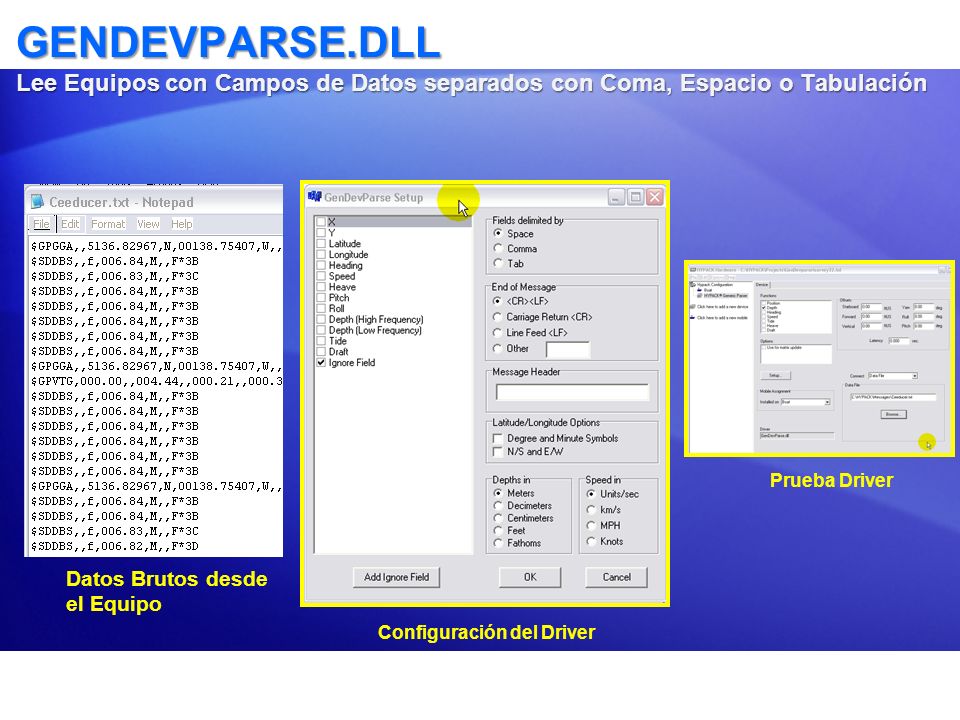The height and width of the screenshot is (720, 960).
Task: Open the Edit menu in Notepad
Action: (x=70, y=224)
